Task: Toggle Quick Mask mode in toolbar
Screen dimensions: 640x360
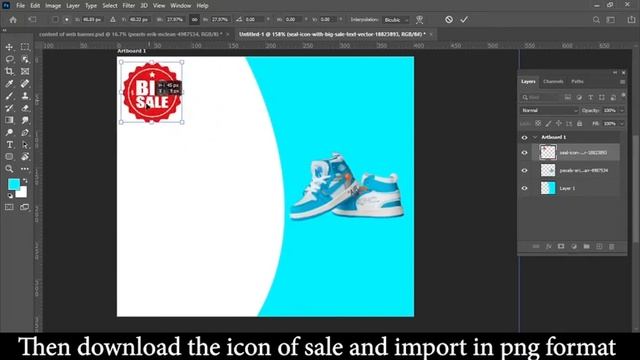Action: 9,207
